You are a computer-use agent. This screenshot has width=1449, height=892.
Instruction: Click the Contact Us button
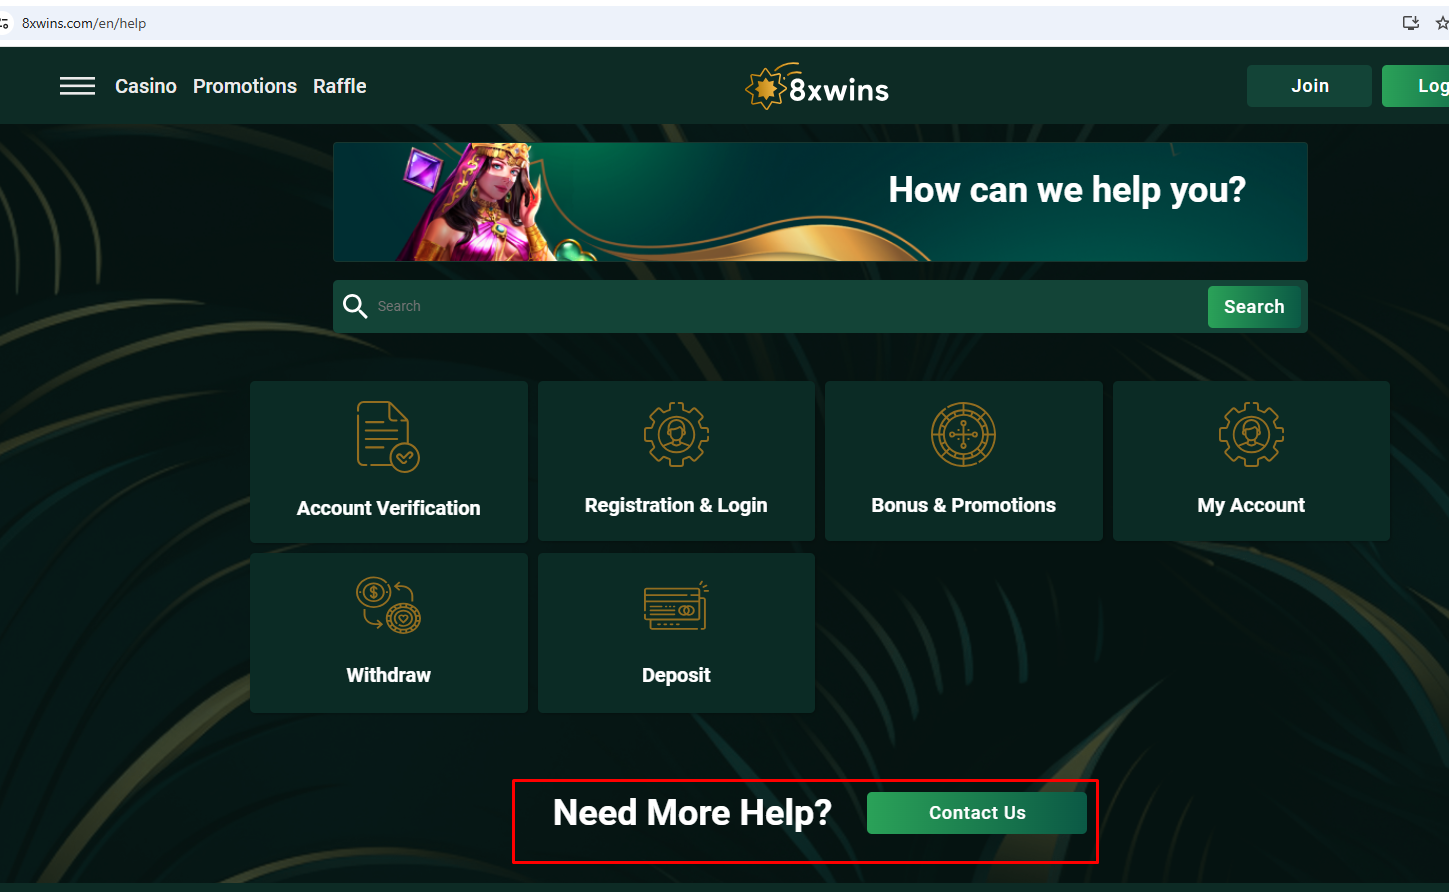coord(976,813)
